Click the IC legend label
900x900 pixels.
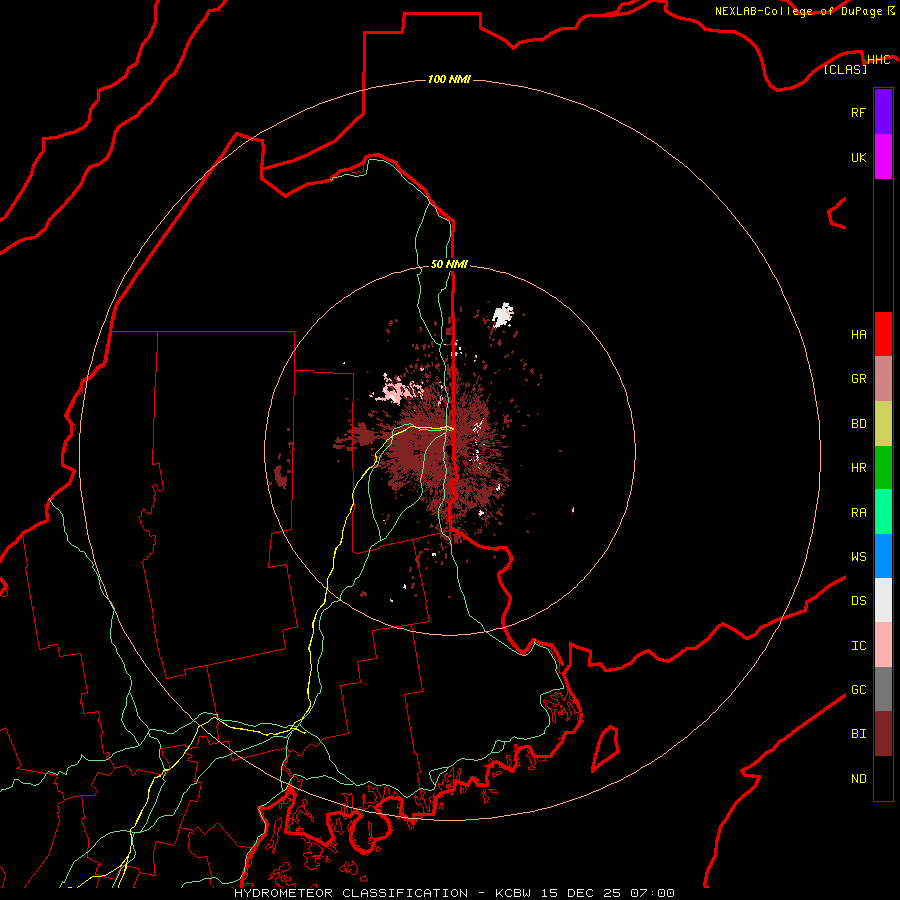[x=858, y=645]
